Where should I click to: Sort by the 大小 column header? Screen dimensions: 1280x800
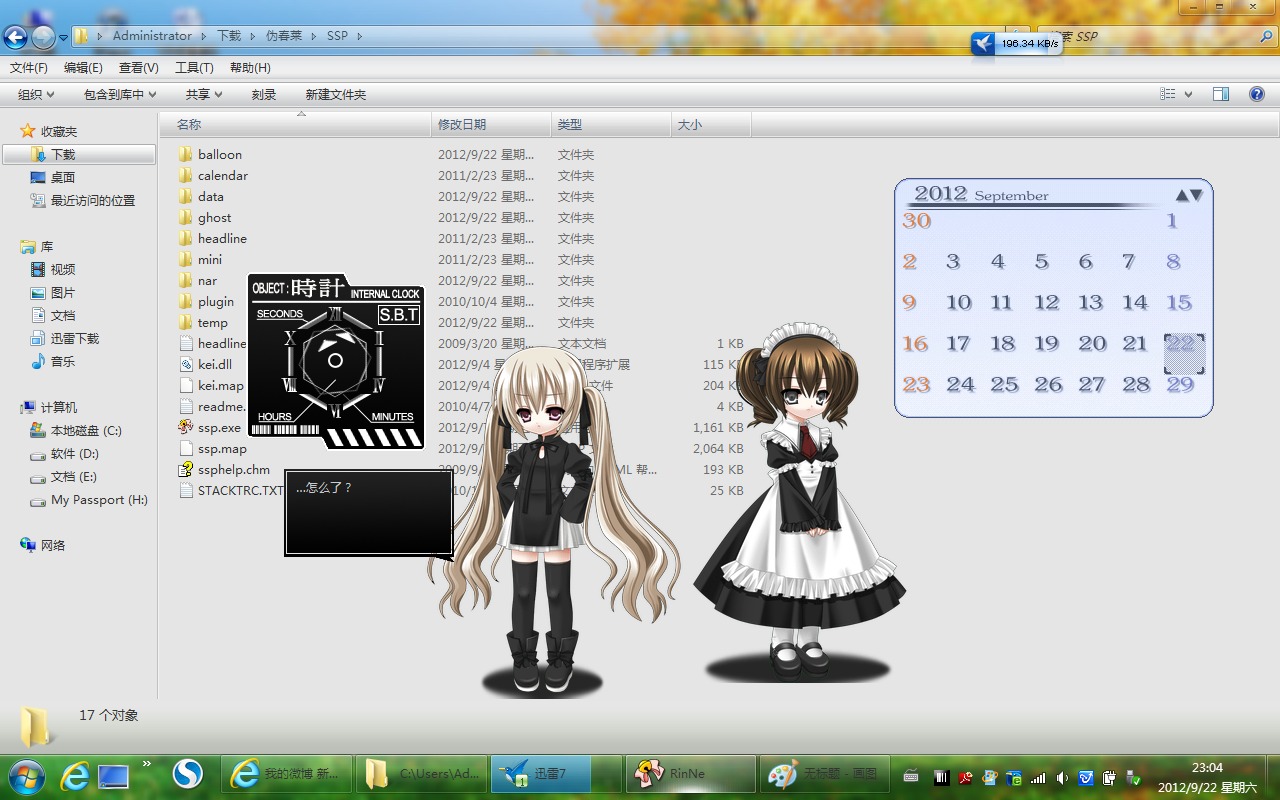tap(711, 125)
